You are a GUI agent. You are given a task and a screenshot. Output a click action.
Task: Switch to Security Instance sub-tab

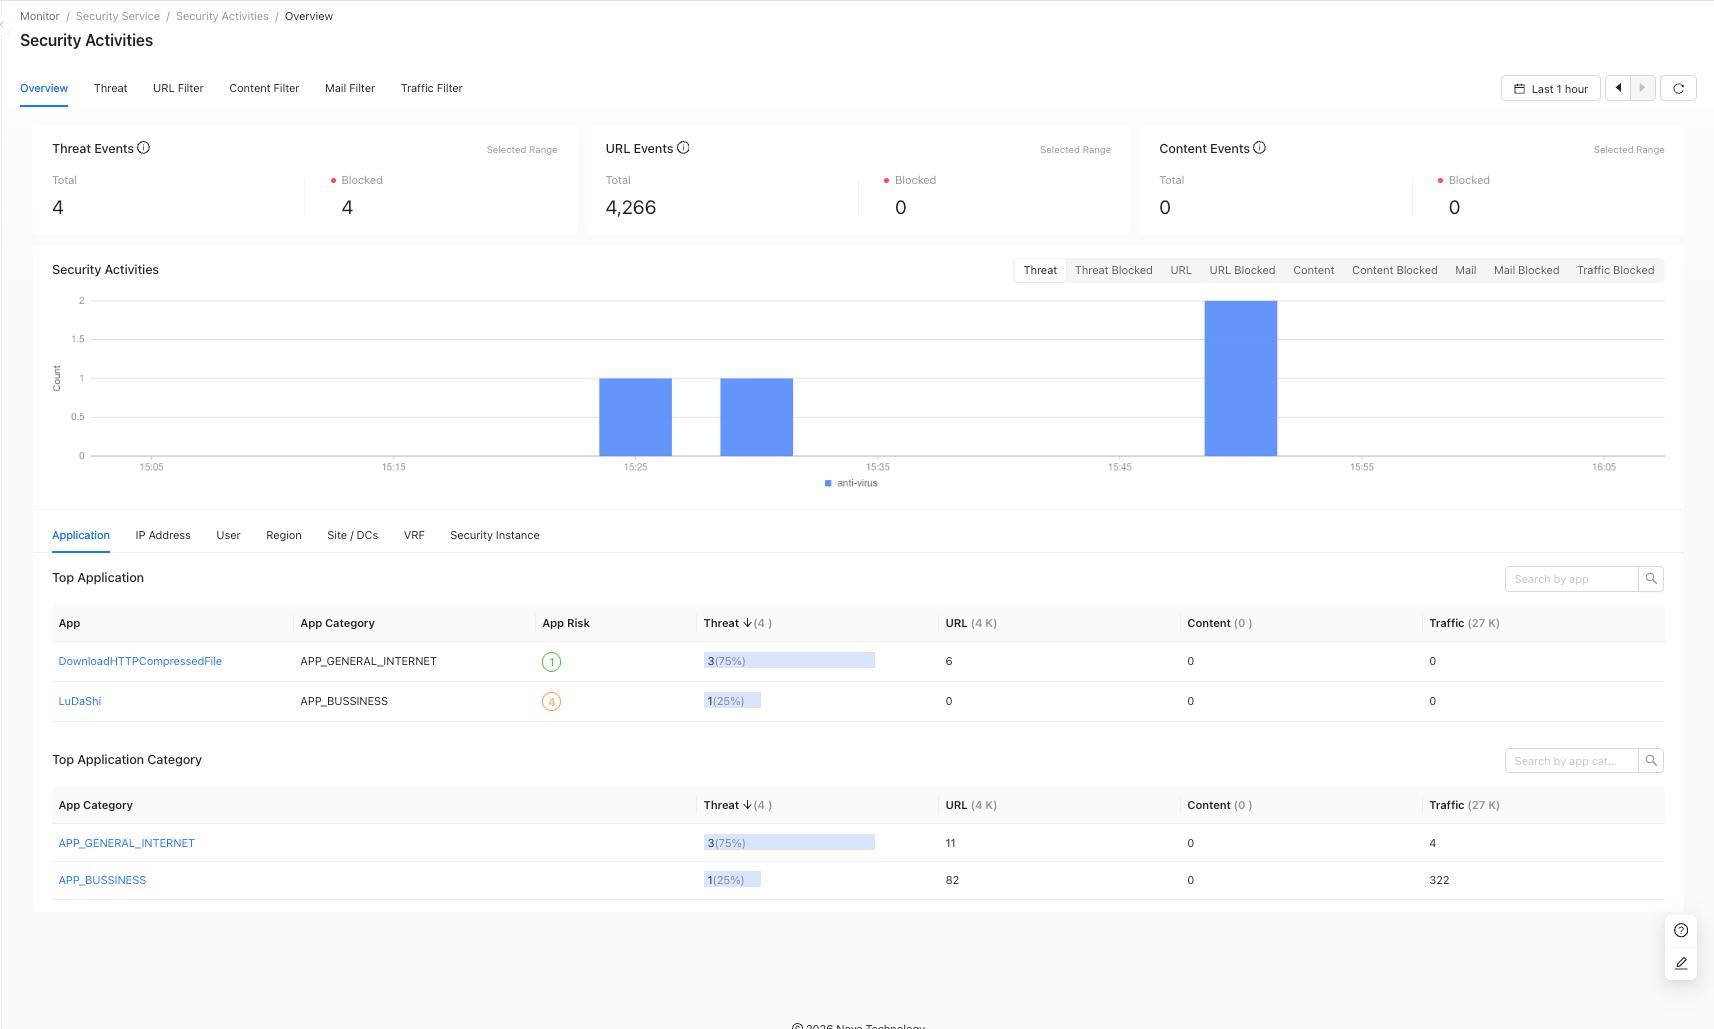[x=495, y=535]
